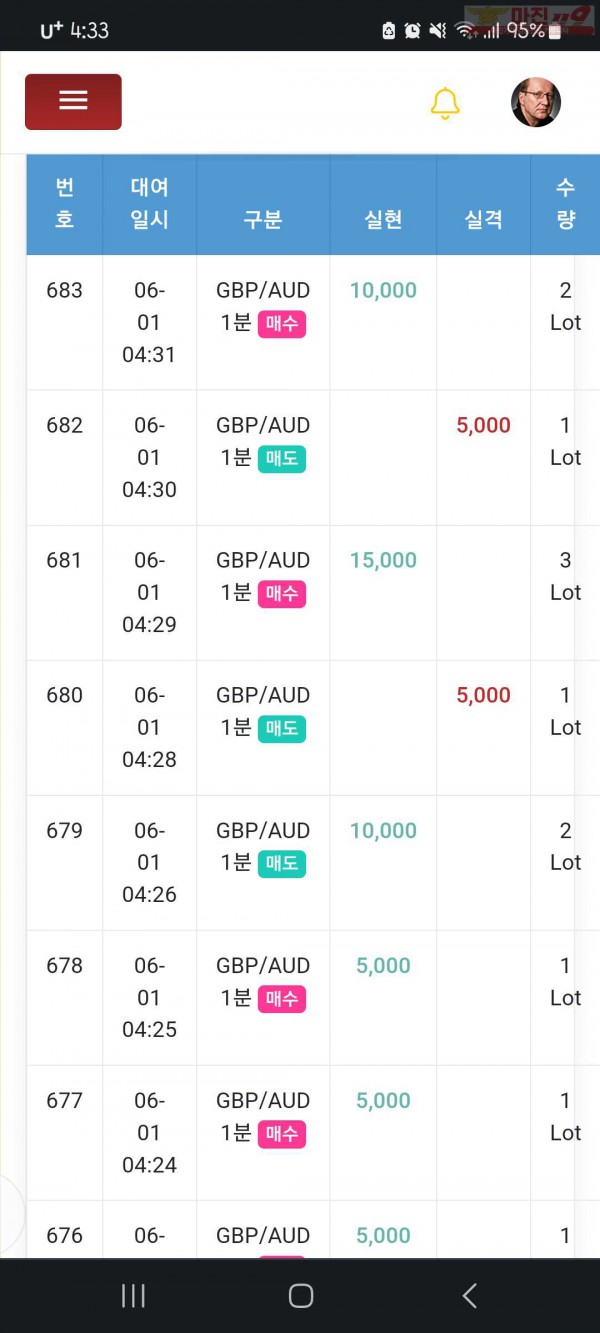
Task: Click the 구분 column header
Action: [x=263, y=220]
